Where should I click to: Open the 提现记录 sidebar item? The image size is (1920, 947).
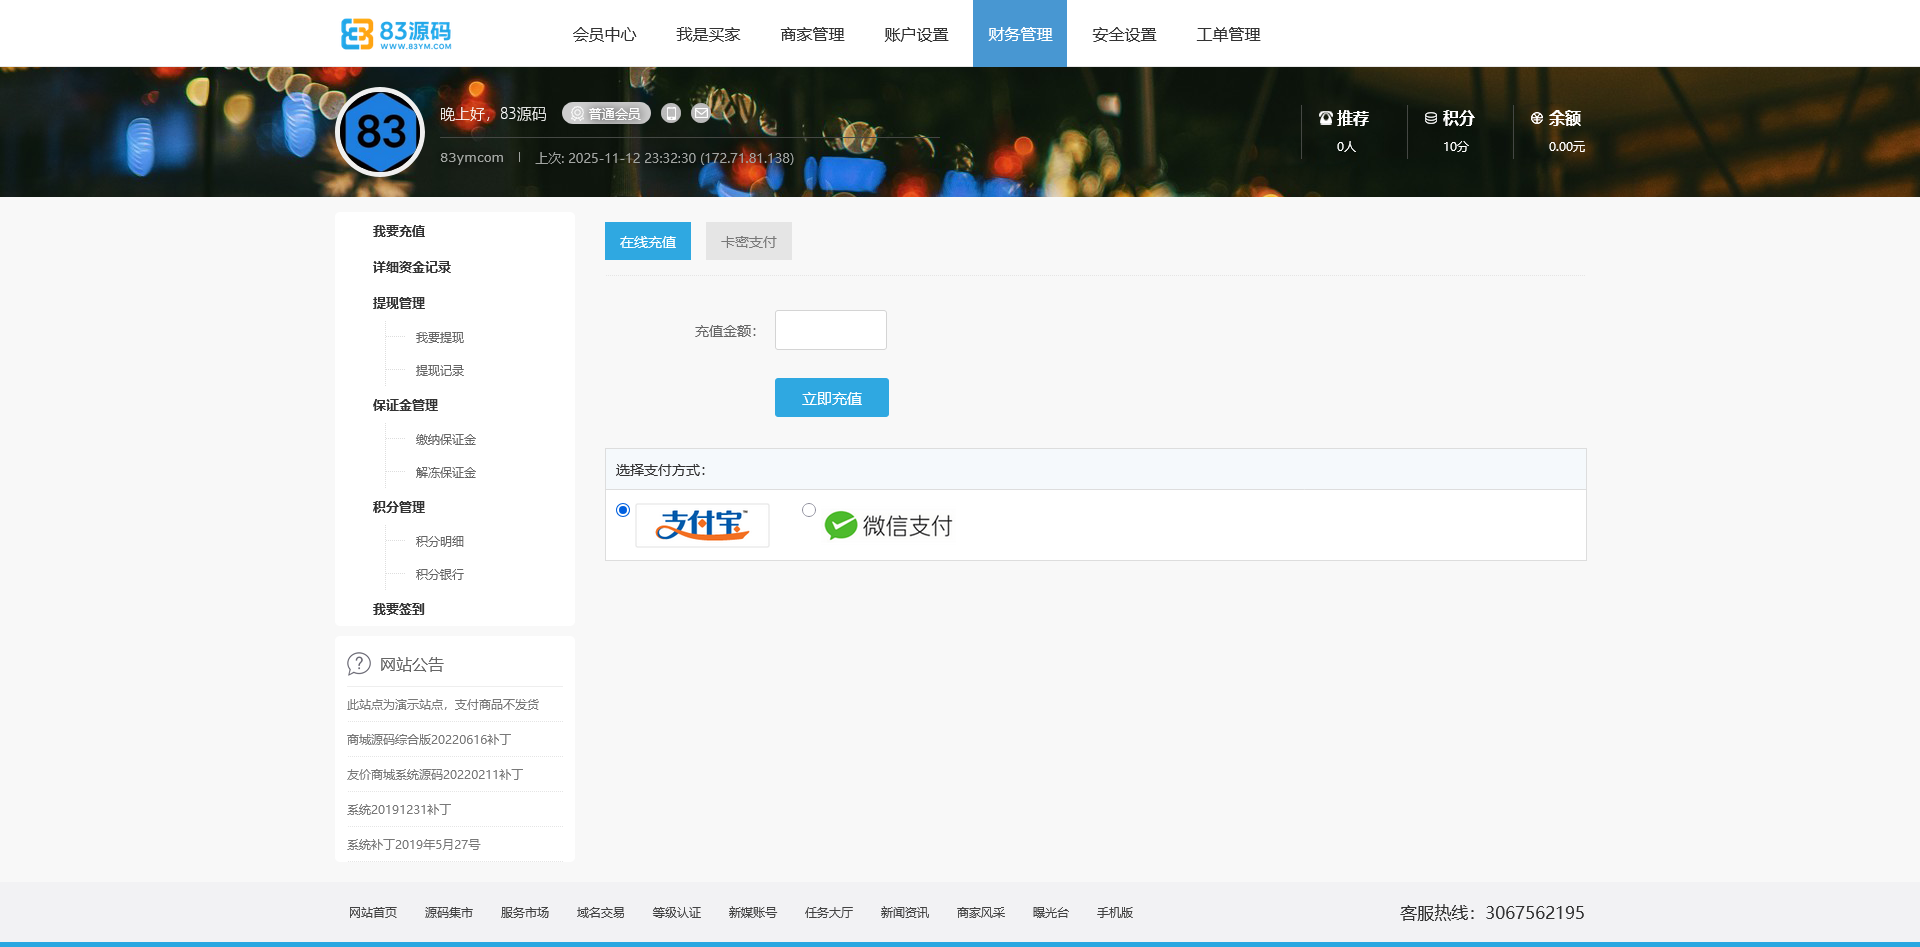440,371
